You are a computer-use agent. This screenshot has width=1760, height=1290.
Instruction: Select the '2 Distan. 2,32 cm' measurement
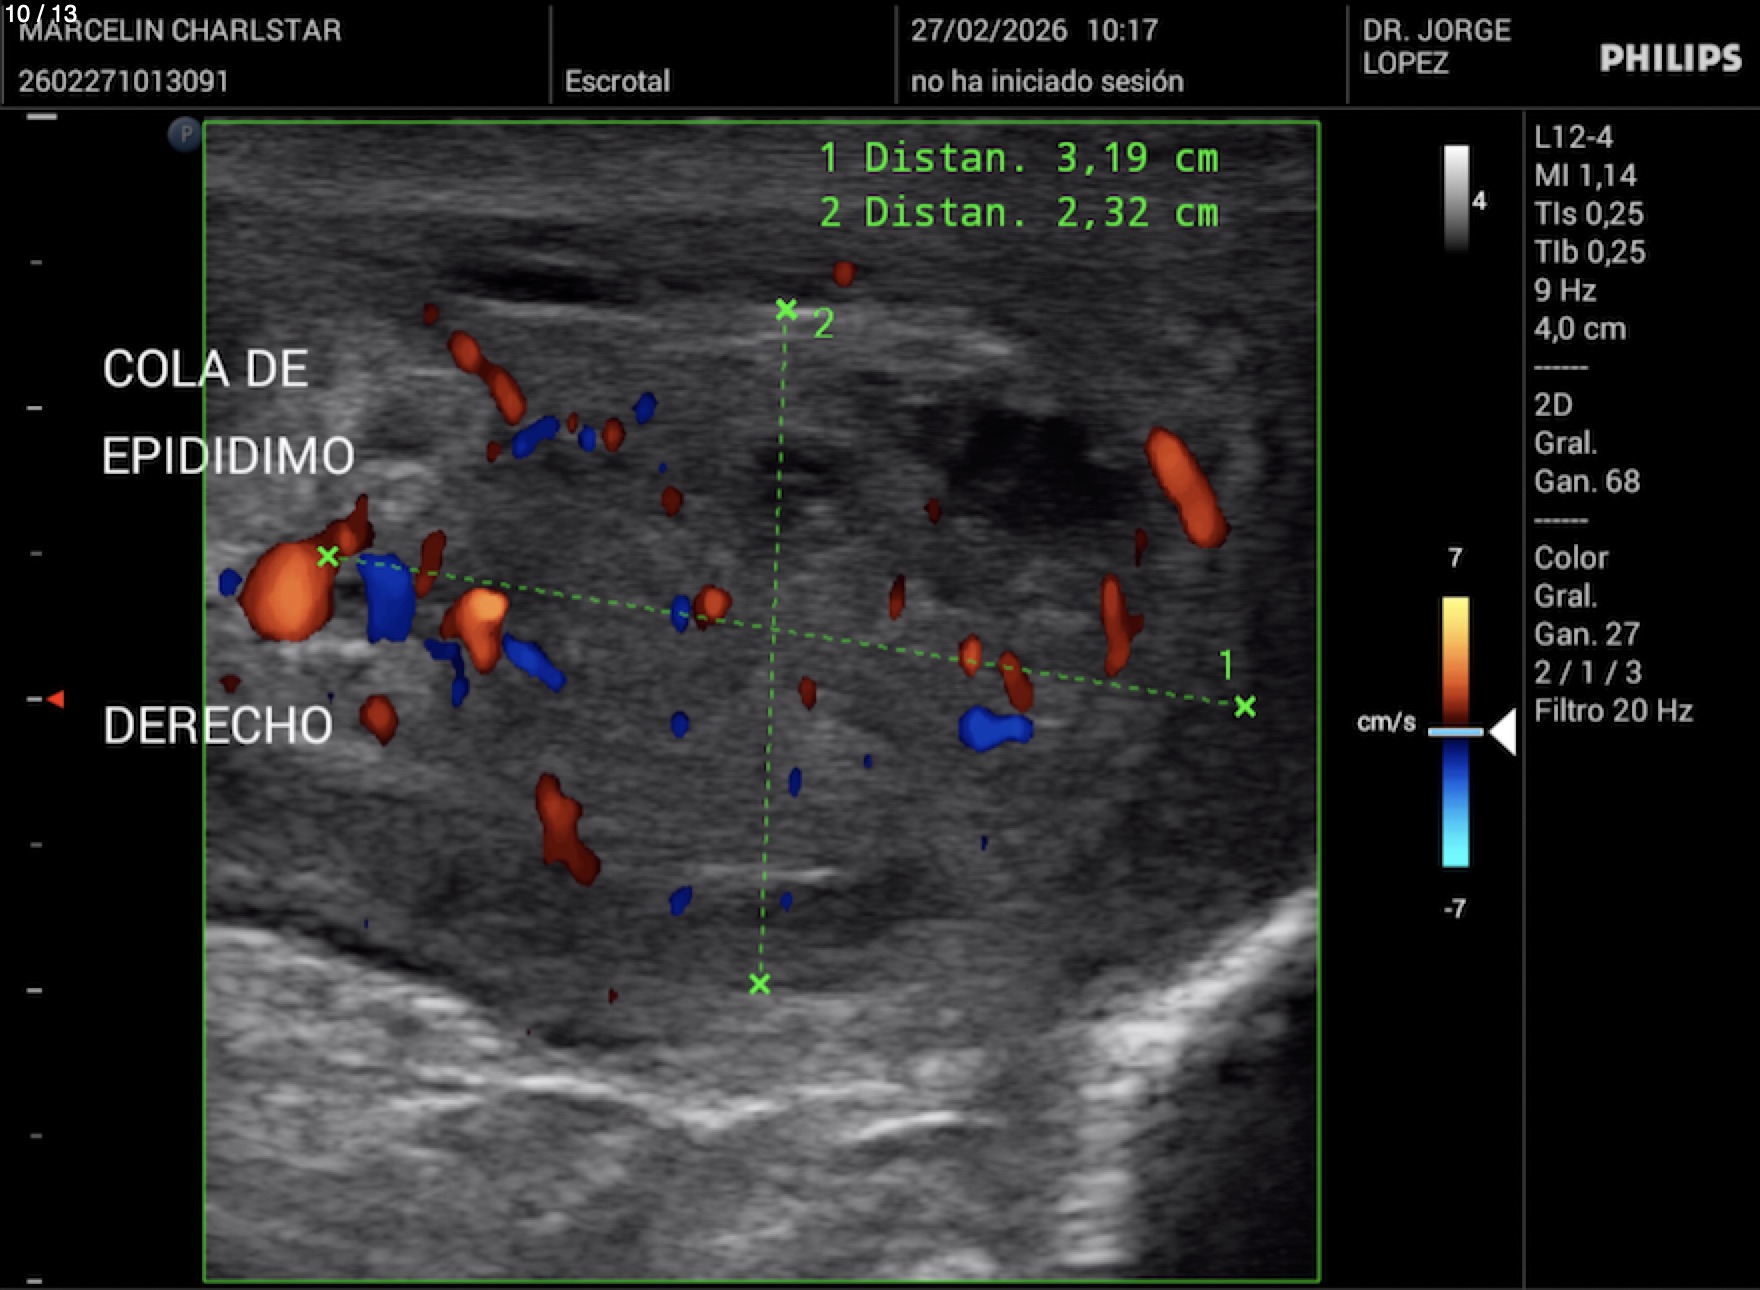1018,213
